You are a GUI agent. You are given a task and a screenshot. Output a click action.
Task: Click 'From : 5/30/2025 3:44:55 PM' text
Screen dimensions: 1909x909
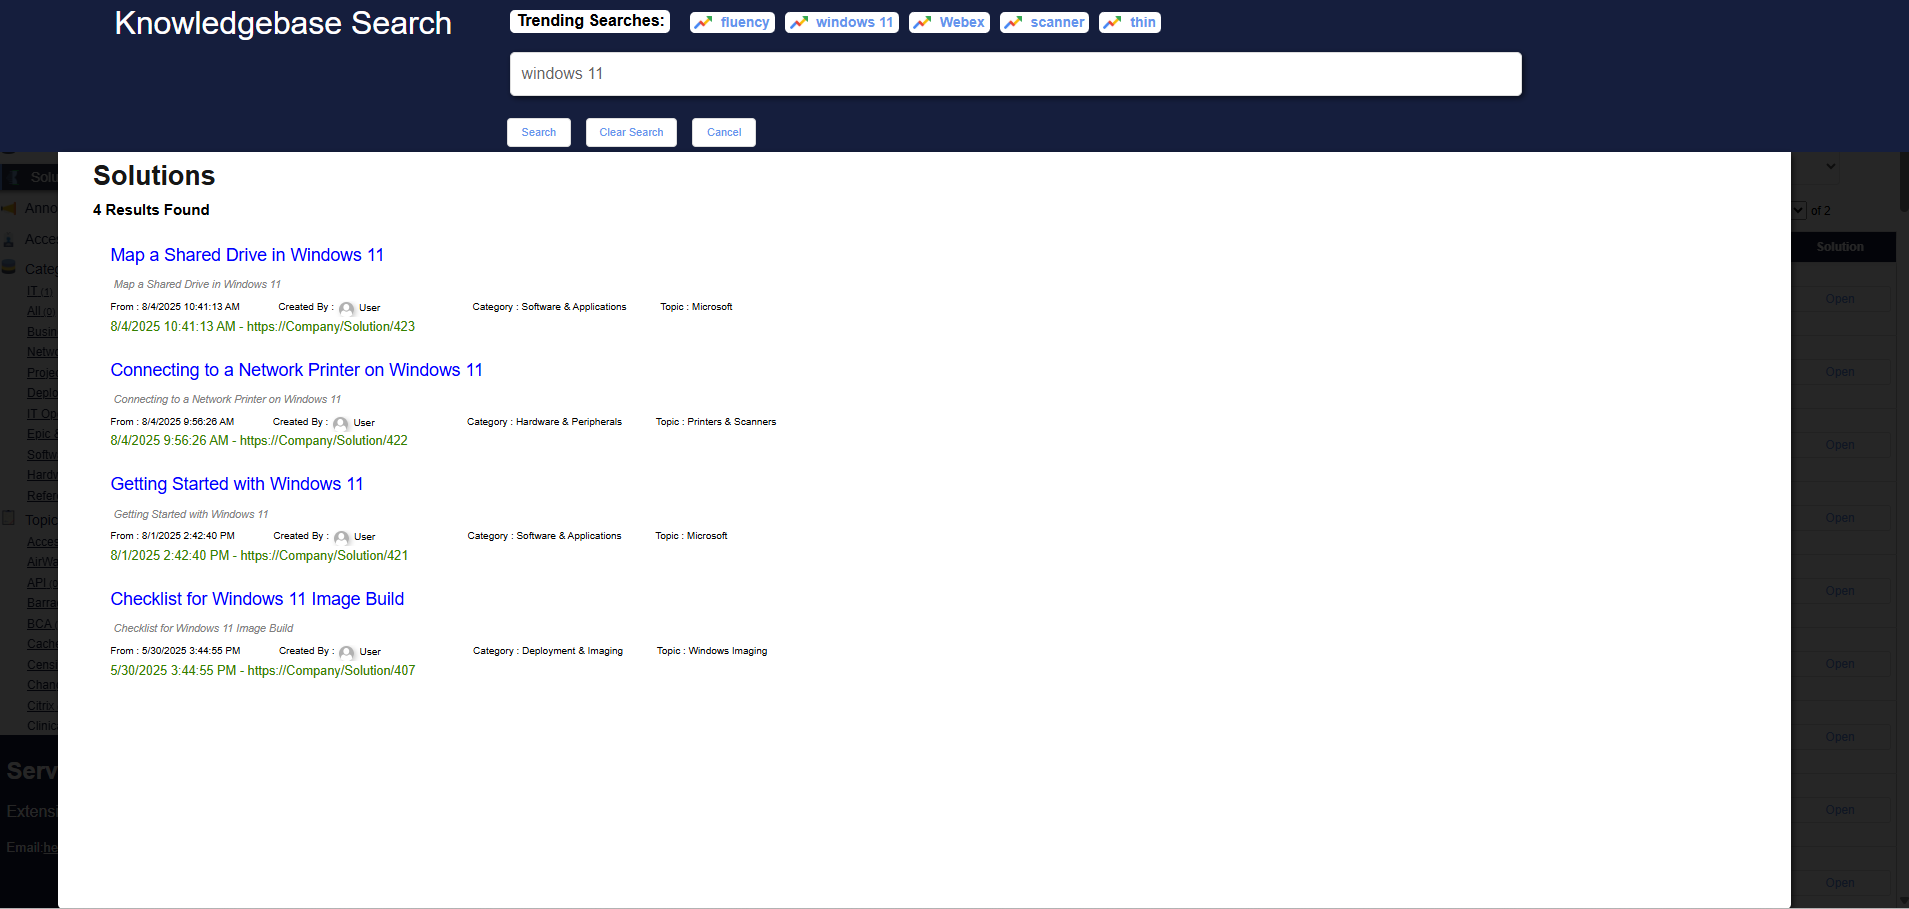[175, 651]
